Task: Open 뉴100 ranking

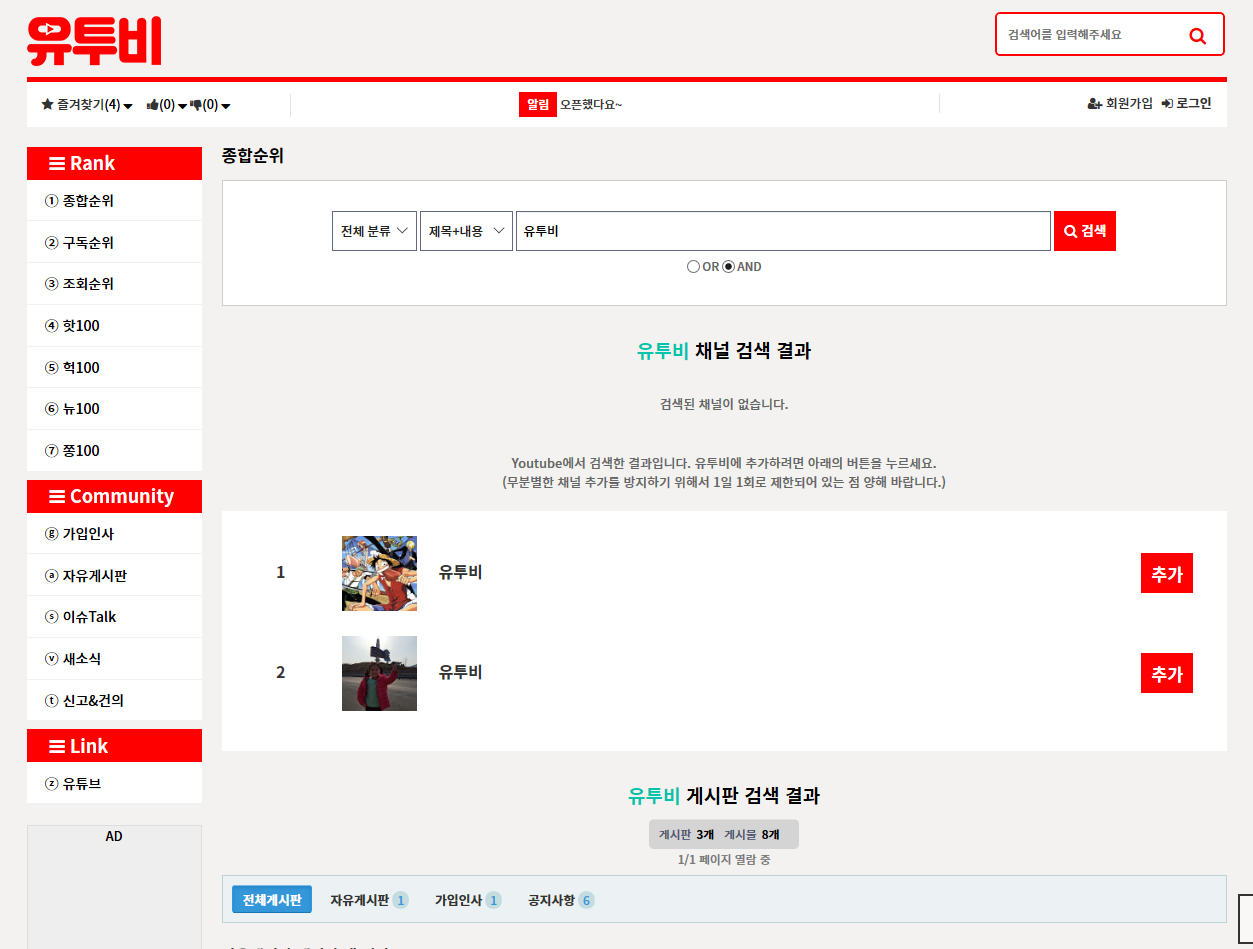Action: pos(114,409)
